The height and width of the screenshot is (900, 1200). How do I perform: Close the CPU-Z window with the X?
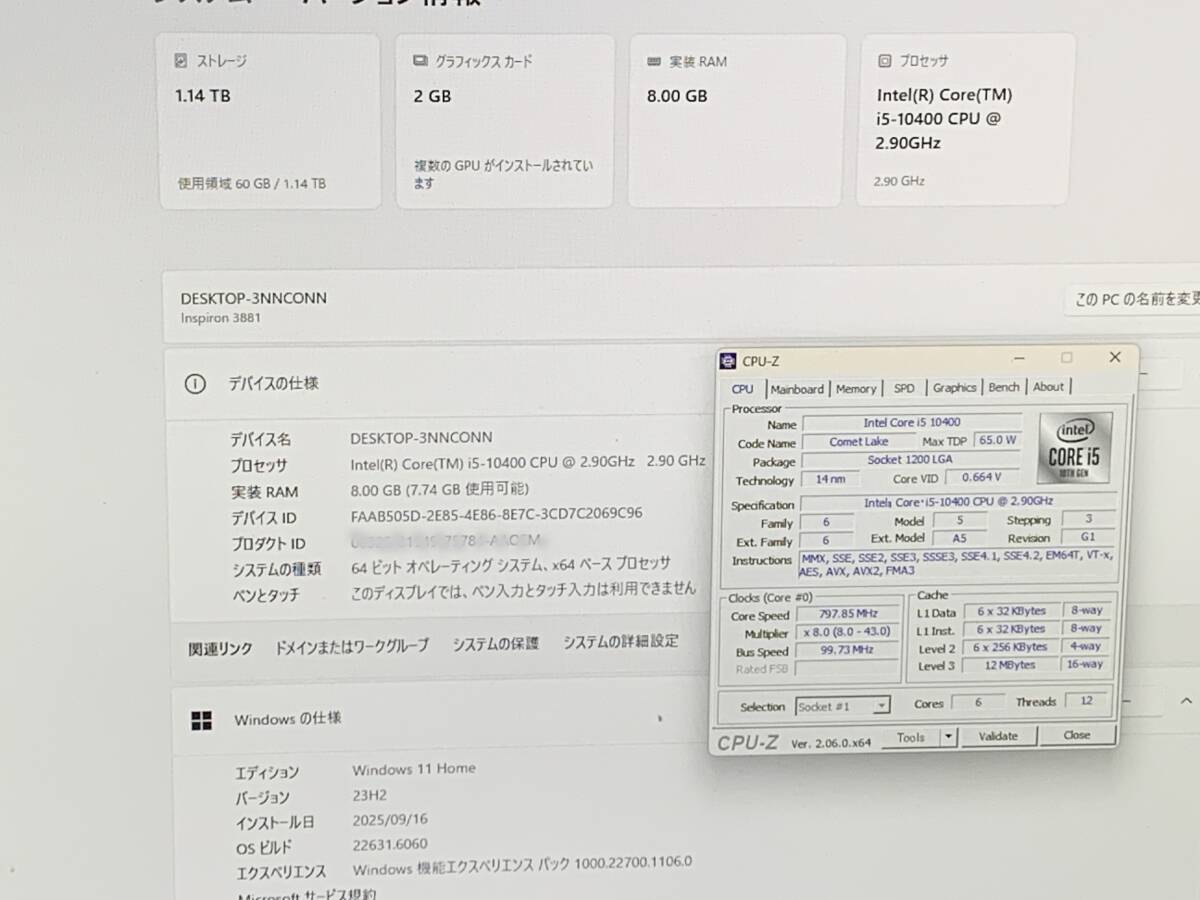tap(1115, 357)
